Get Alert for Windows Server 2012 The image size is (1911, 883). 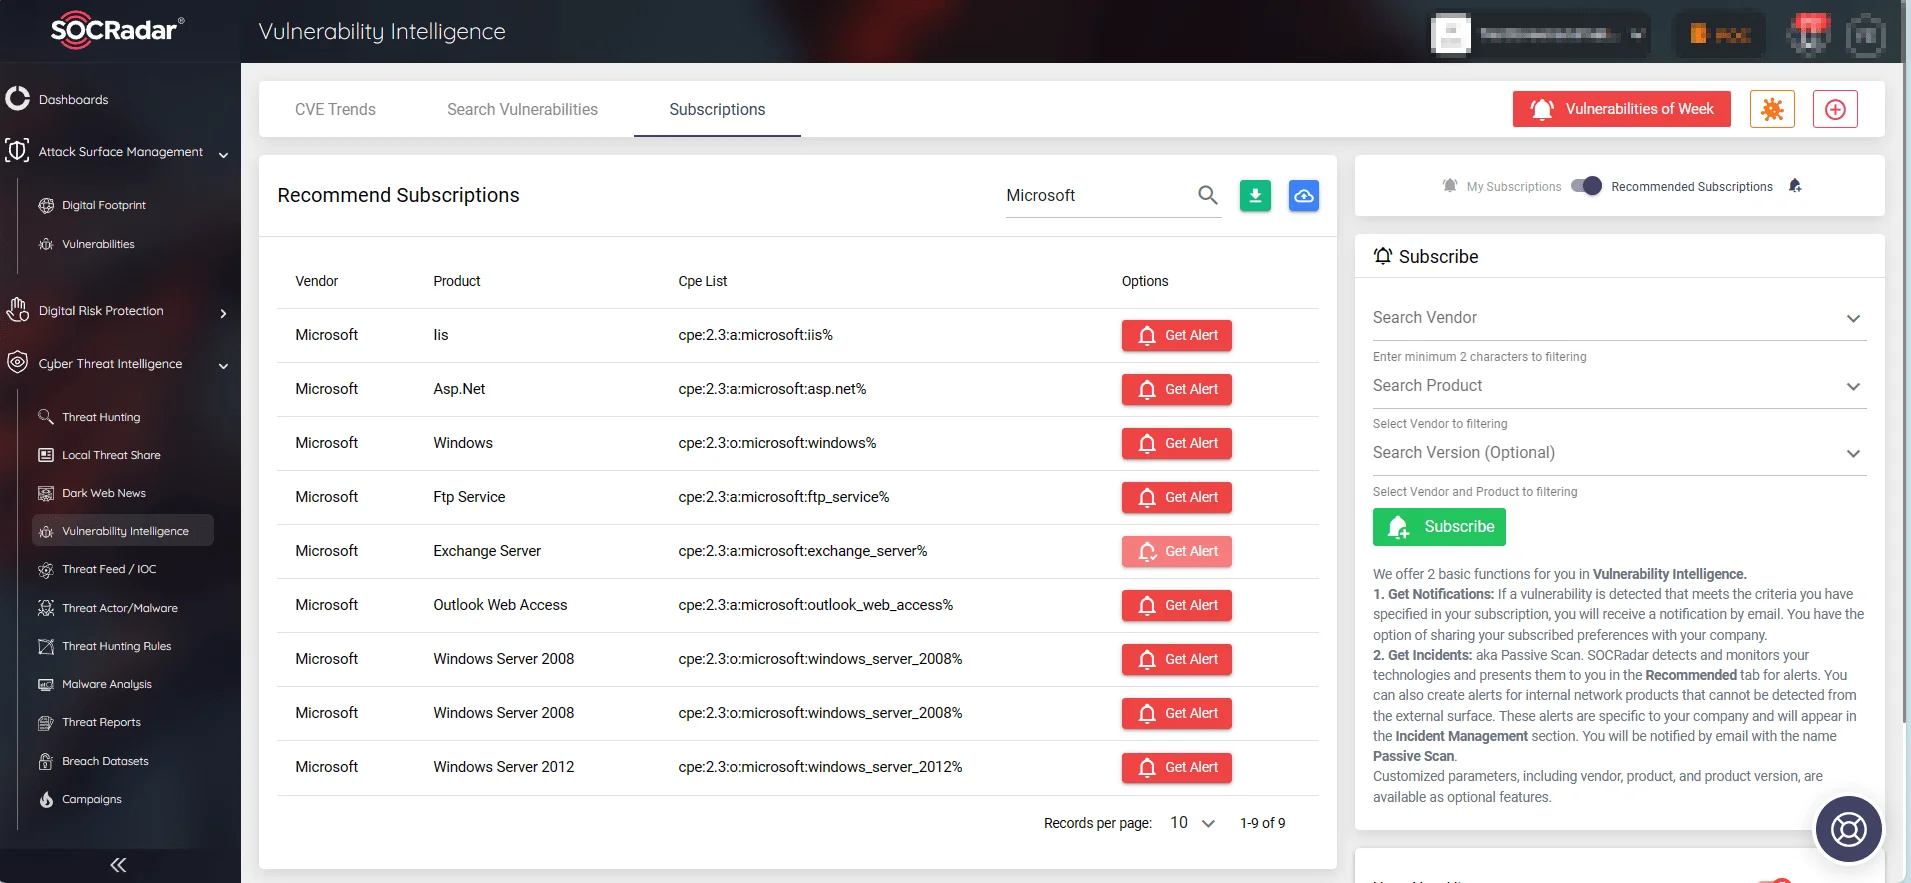(1177, 768)
